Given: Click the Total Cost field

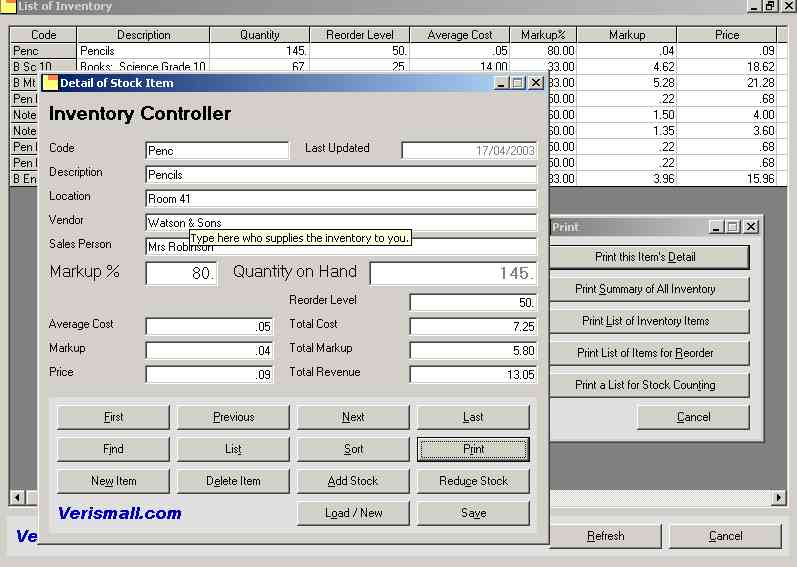Looking at the screenshot, I should click(473, 326).
